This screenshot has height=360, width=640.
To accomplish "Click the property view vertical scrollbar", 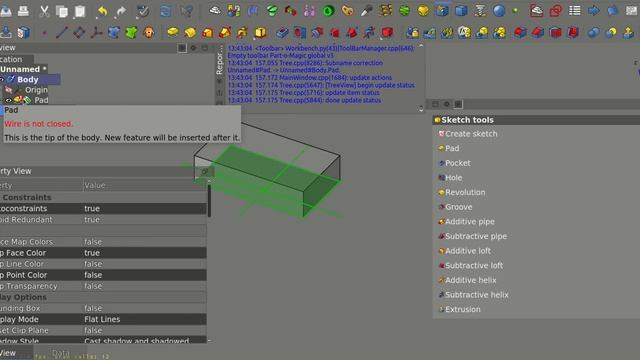I will pyautogui.click(x=209, y=200).
